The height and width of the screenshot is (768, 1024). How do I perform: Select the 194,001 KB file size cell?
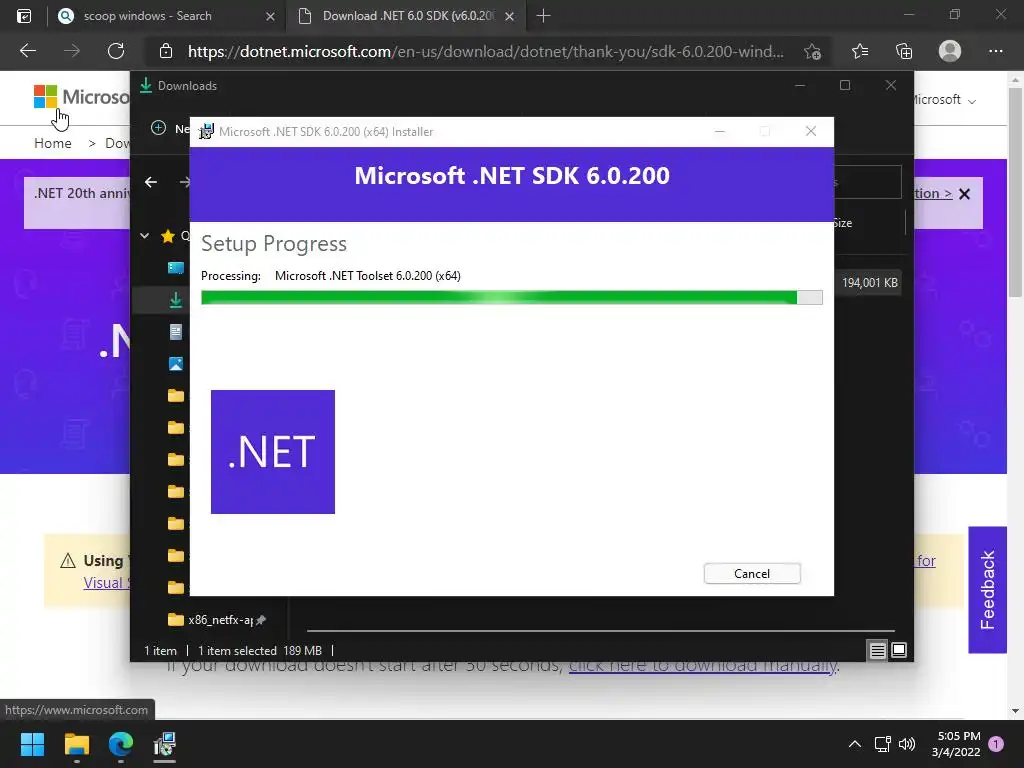click(x=869, y=283)
